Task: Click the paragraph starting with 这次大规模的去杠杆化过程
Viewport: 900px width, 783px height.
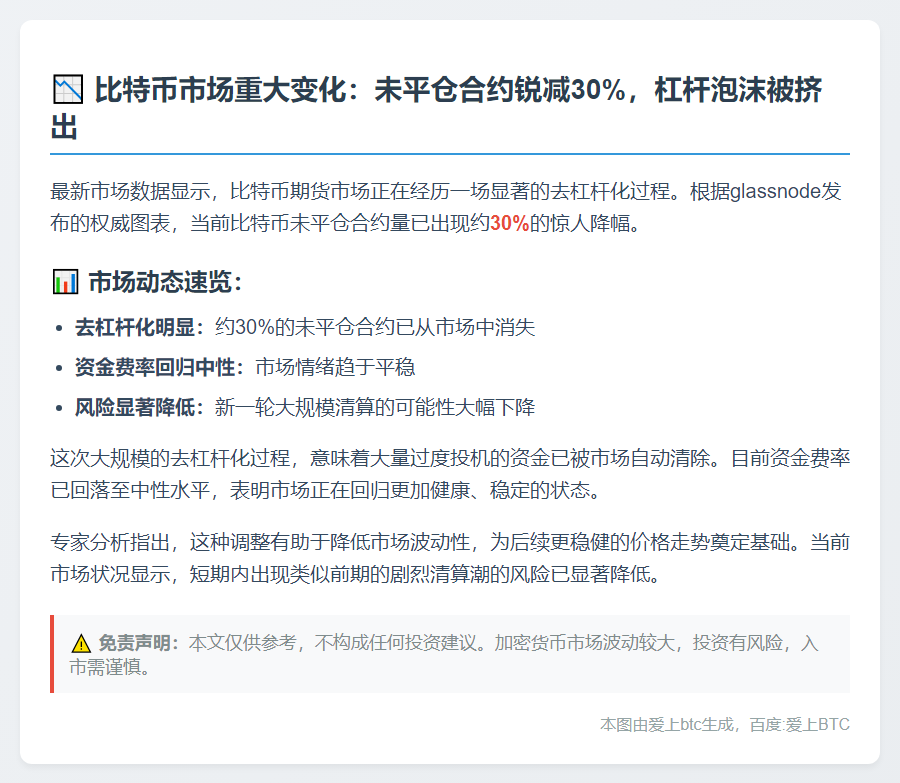Action: click(x=450, y=475)
